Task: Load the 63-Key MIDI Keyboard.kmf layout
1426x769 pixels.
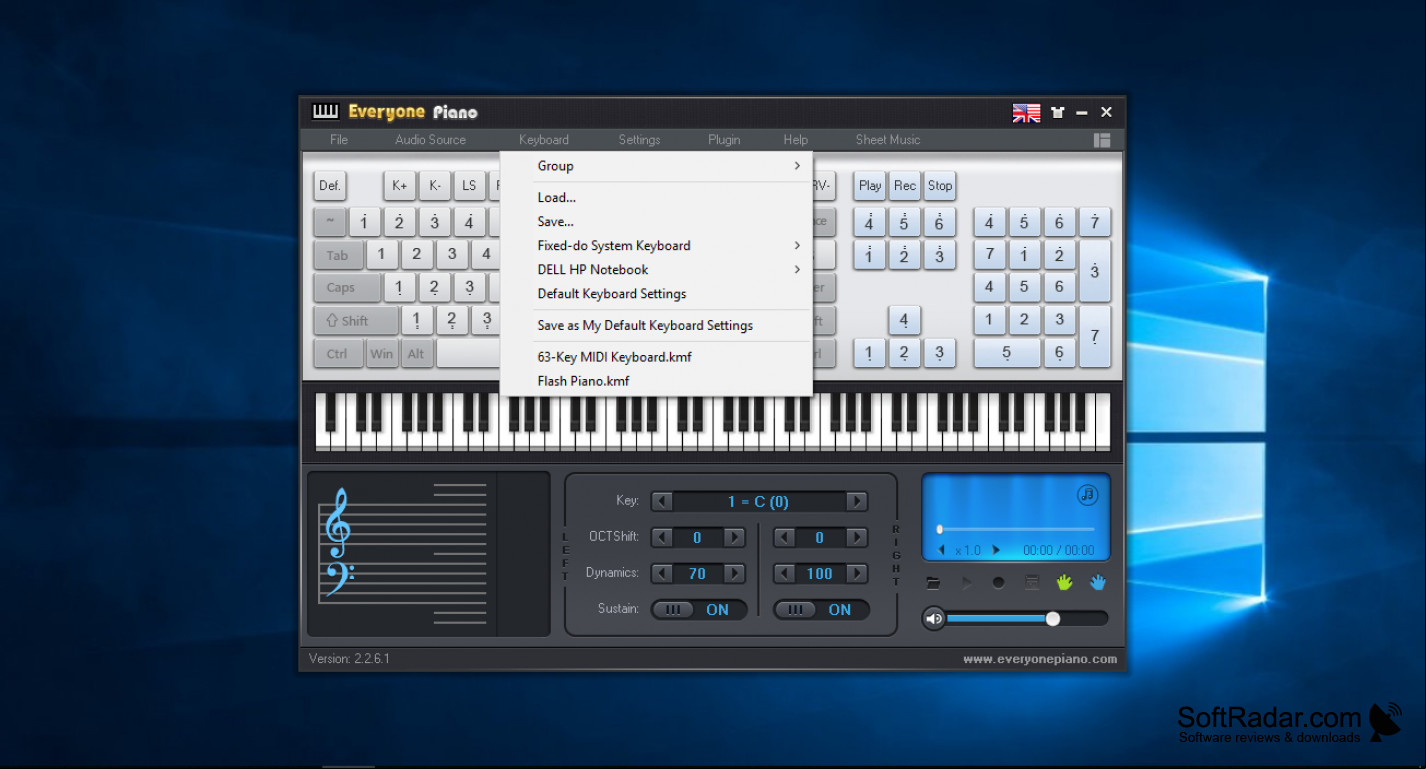Action: pyautogui.click(x=656, y=357)
